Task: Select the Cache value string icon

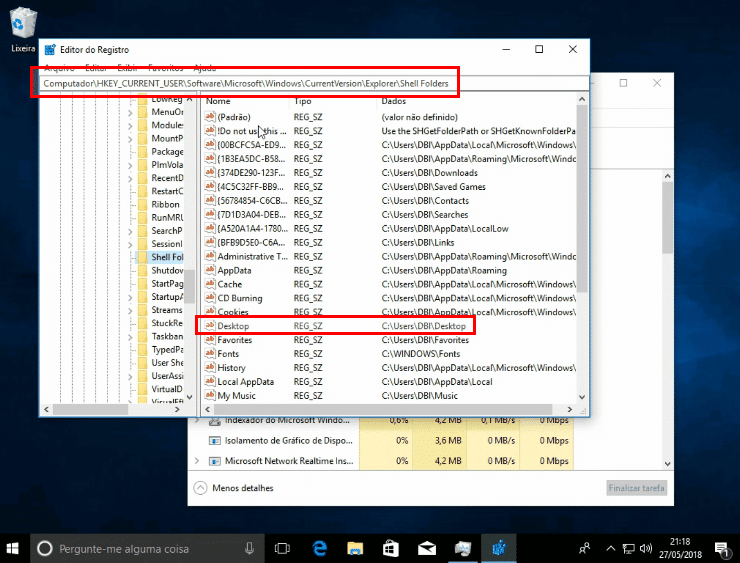Action: 210,284
